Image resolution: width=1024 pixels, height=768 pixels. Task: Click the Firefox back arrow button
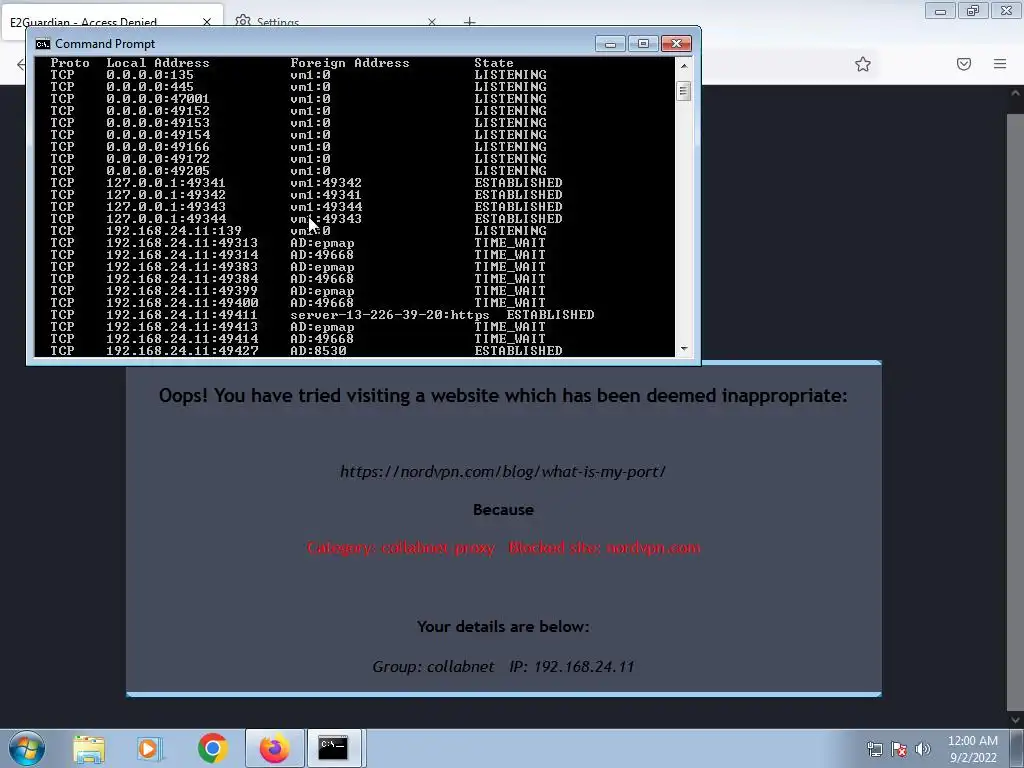[20, 64]
